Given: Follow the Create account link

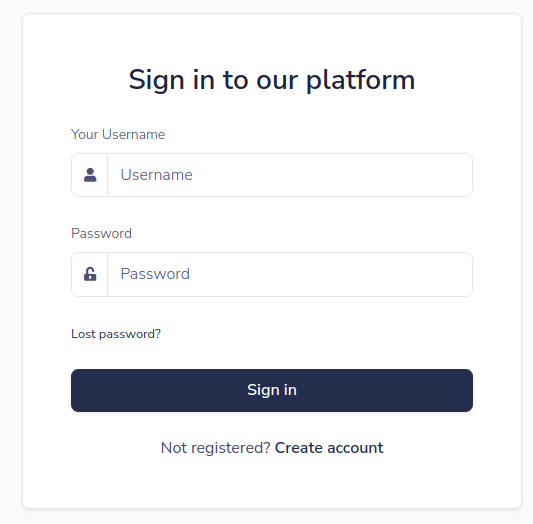Looking at the screenshot, I should tap(329, 448).
